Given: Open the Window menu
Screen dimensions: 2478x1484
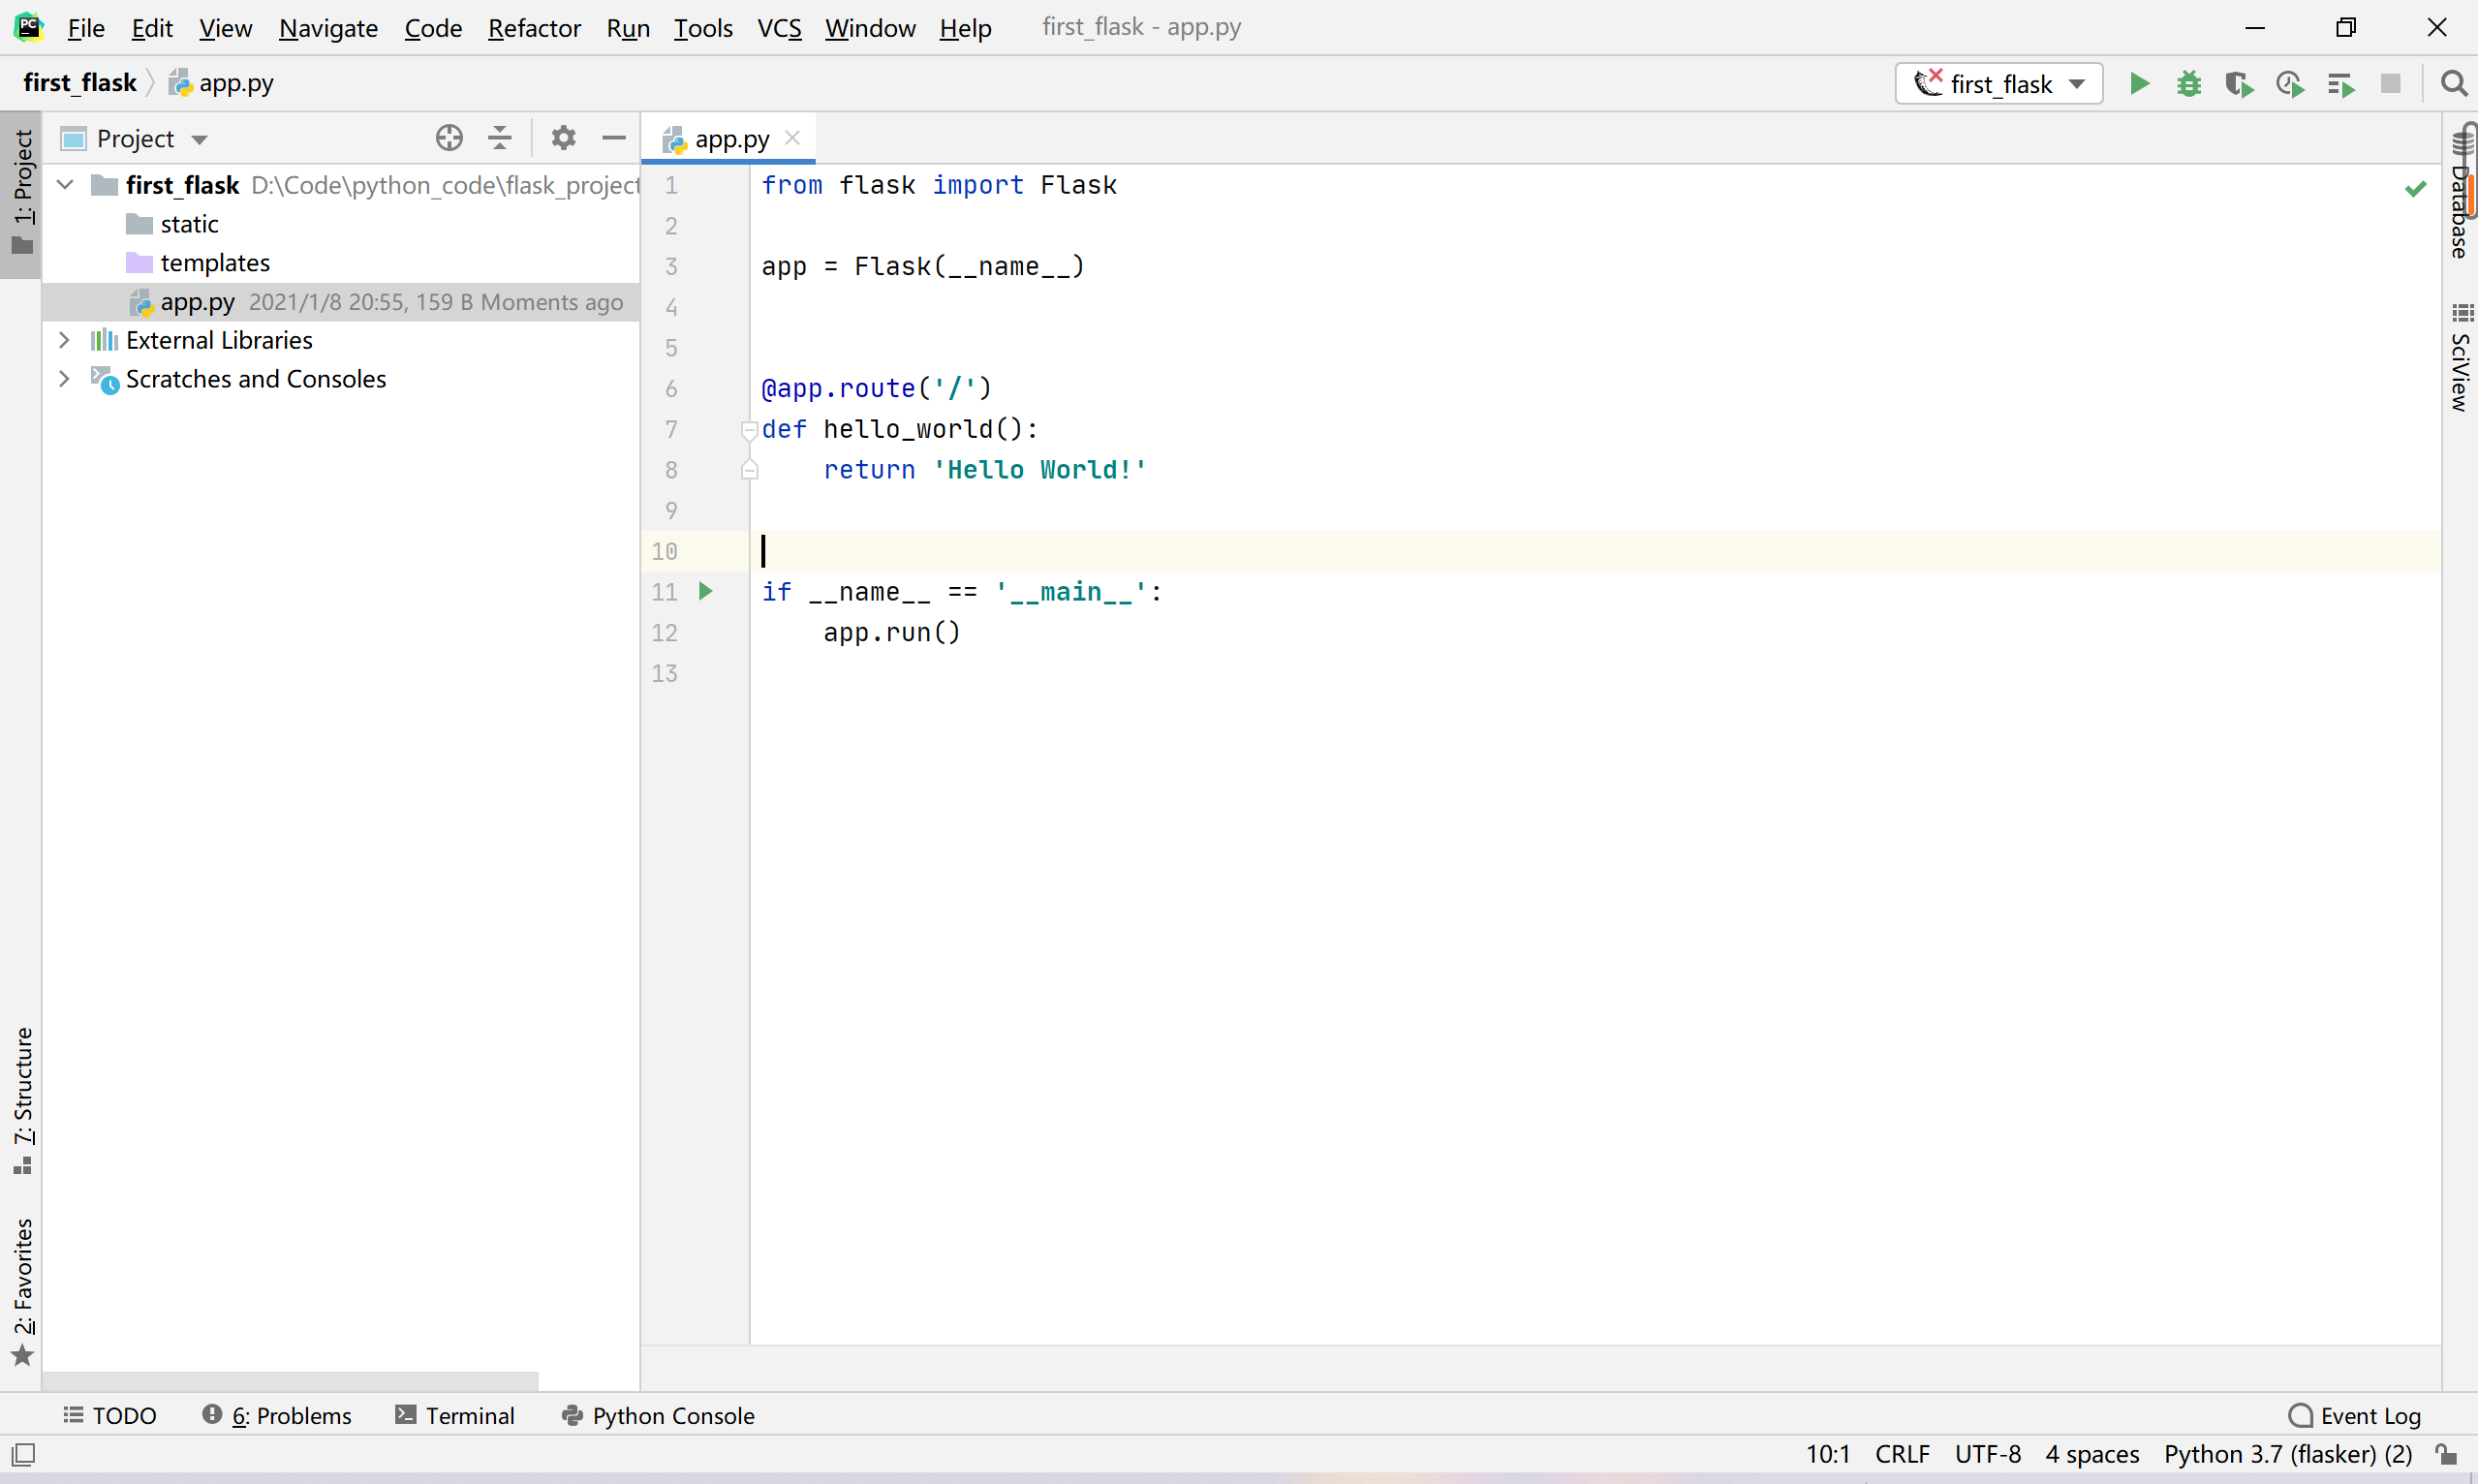Looking at the screenshot, I should (x=870, y=28).
